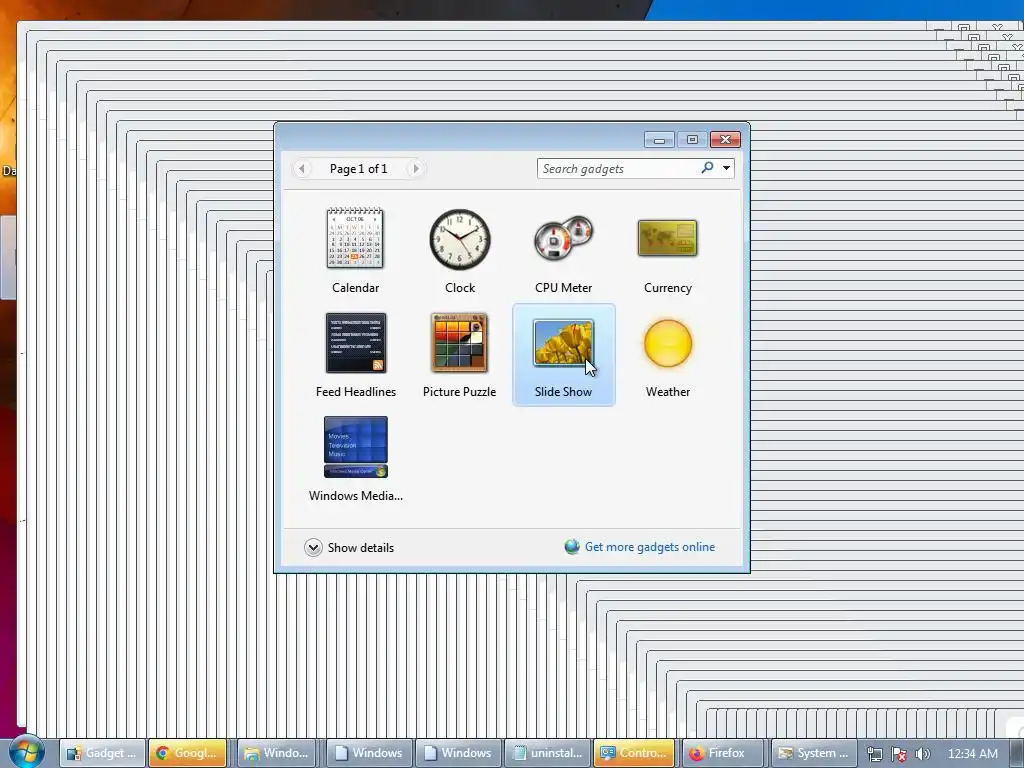The image size is (1024, 768).
Task: Click the search magnifier icon
Action: pyautogui.click(x=707, y=168)
